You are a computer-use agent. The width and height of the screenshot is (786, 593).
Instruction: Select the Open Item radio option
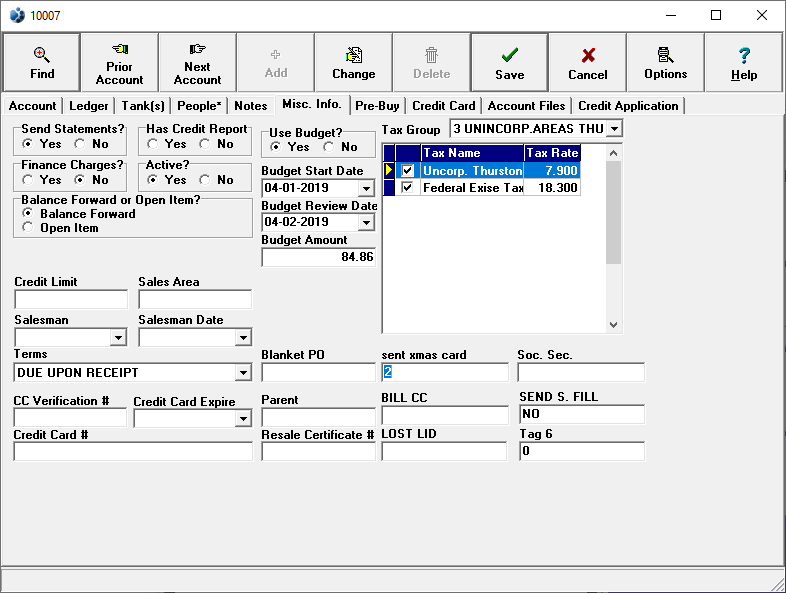pos(28,228)
